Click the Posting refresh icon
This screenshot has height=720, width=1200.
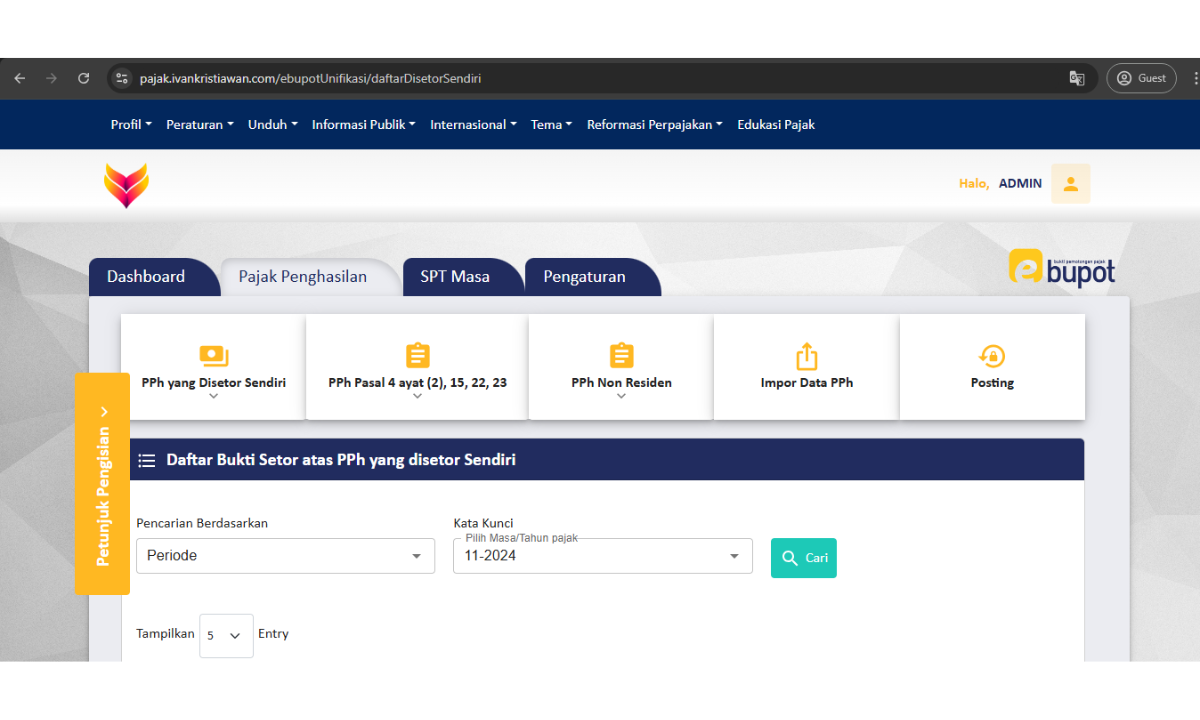tap(992, 356)
